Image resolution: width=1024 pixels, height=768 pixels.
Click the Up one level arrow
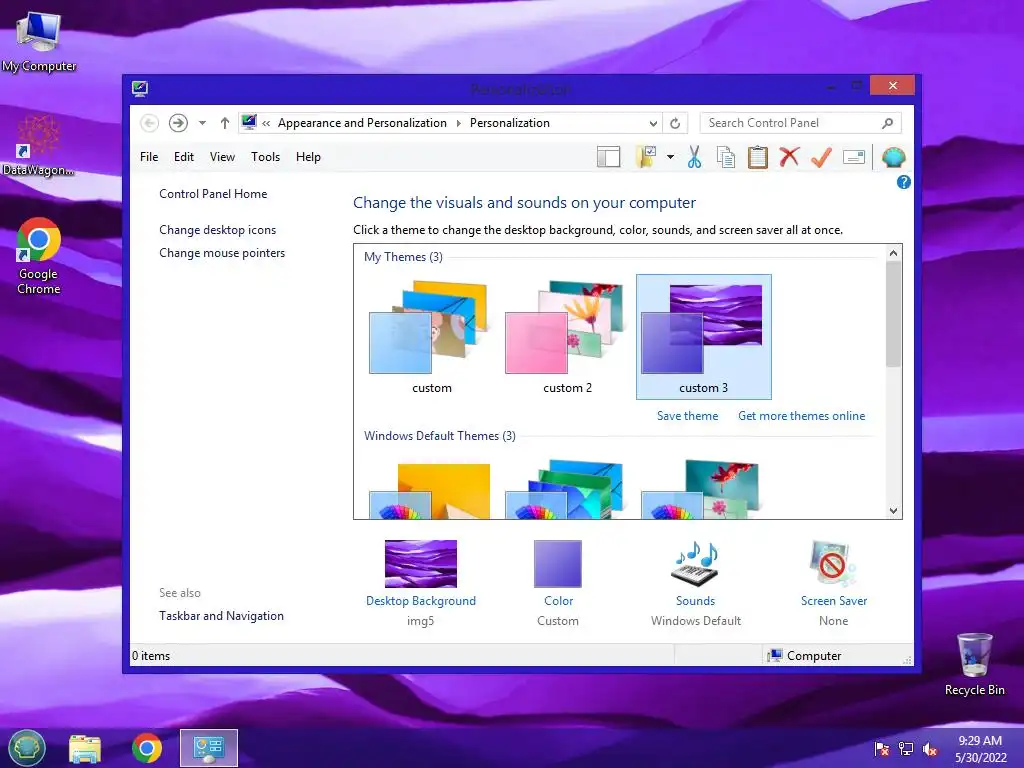(225, 123)
